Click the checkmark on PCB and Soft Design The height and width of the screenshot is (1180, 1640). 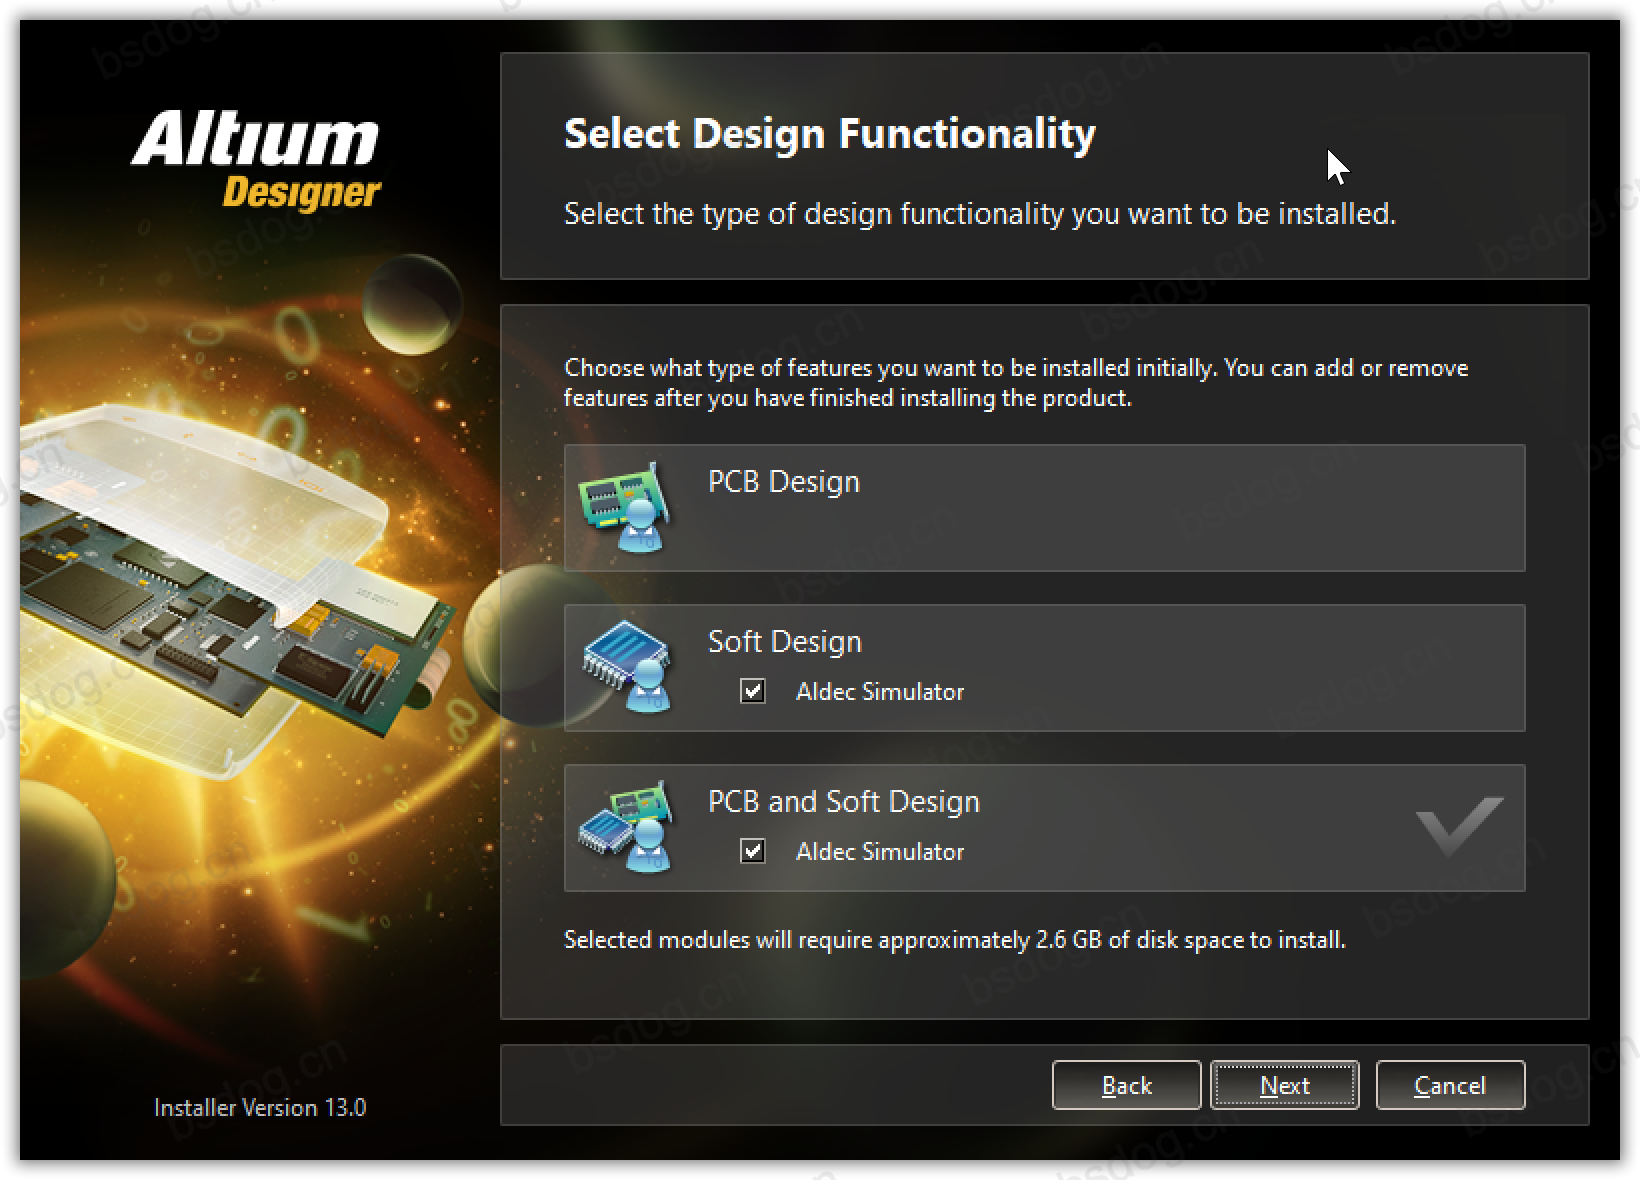(1459, 826)
